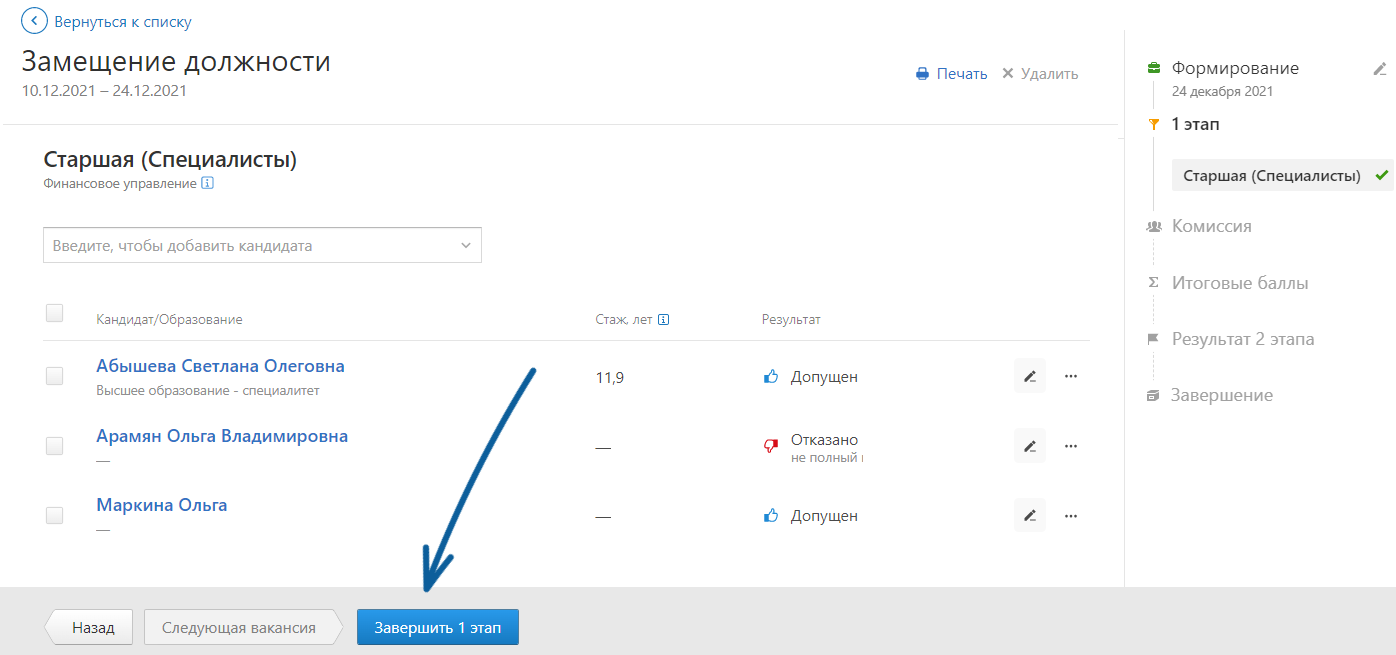
Task: Click info icon next to Стаж, лет
Action: coord(663,320)
